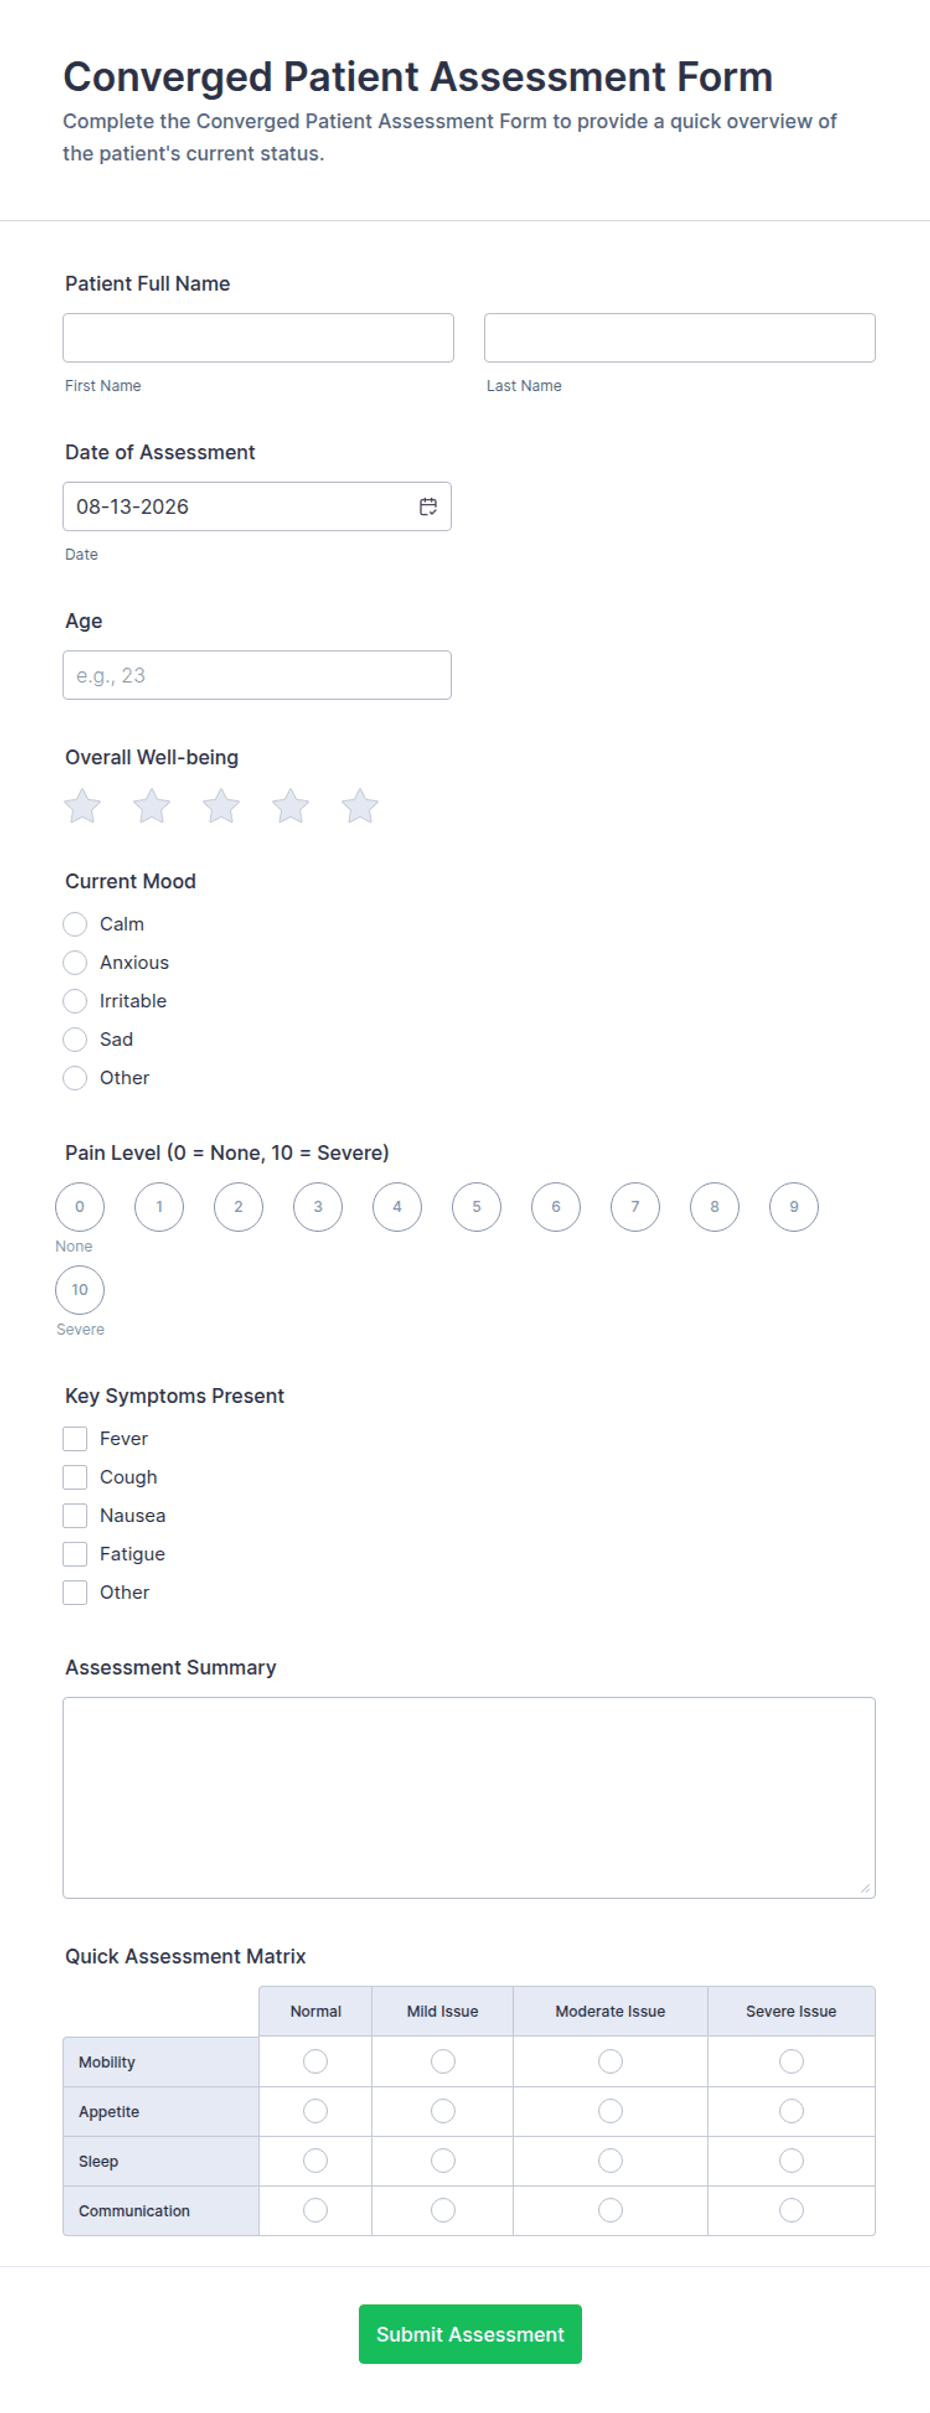The width and height of the screenshot is (930, 2413).
Task: Select the second well-being star
Action: 152,806
